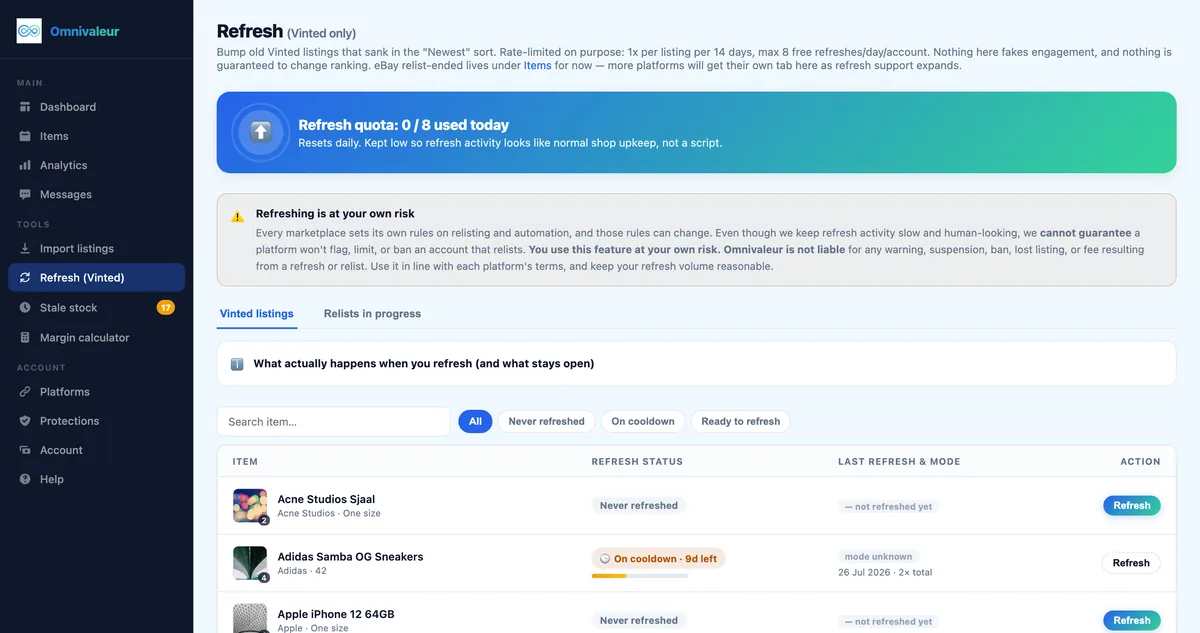Open Analytics in the sidebar
This screenshot has width=1200, height=633.
96,165
